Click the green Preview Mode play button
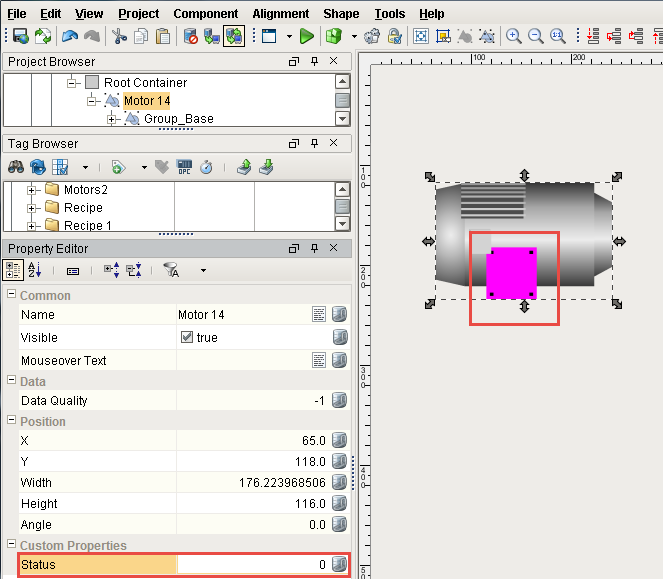Screen dimensions: 663x579 [x=306, y=36]
